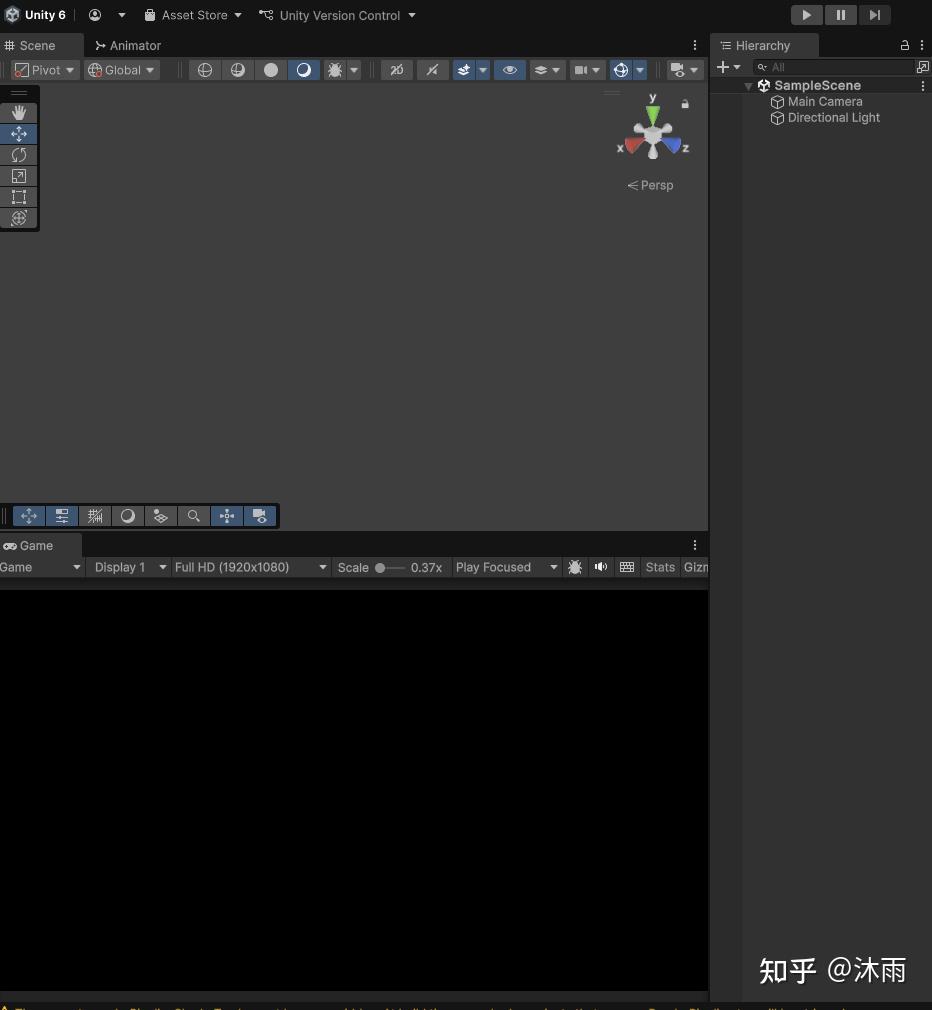Image resolution: width=932 pixels, height=1010 pixels.
Task: Select the combined Transform tool
Action: pyautogui.click(x=19, y=218)
